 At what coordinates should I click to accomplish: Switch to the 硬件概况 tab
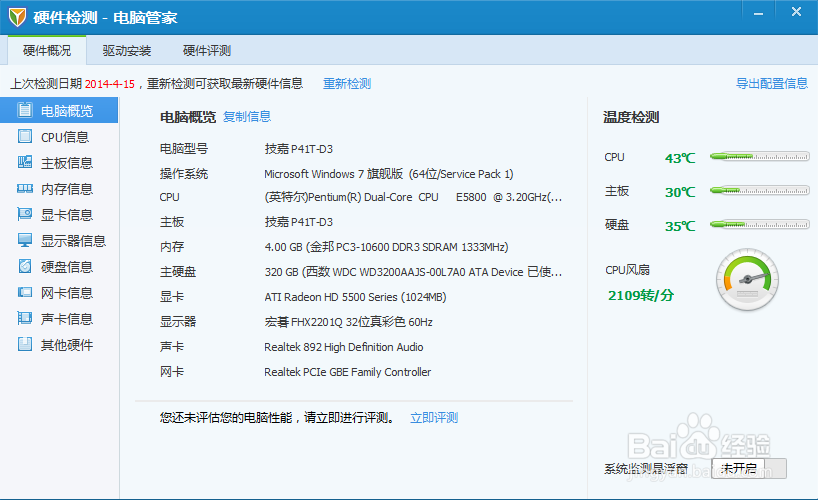click(x=47, y=51)
